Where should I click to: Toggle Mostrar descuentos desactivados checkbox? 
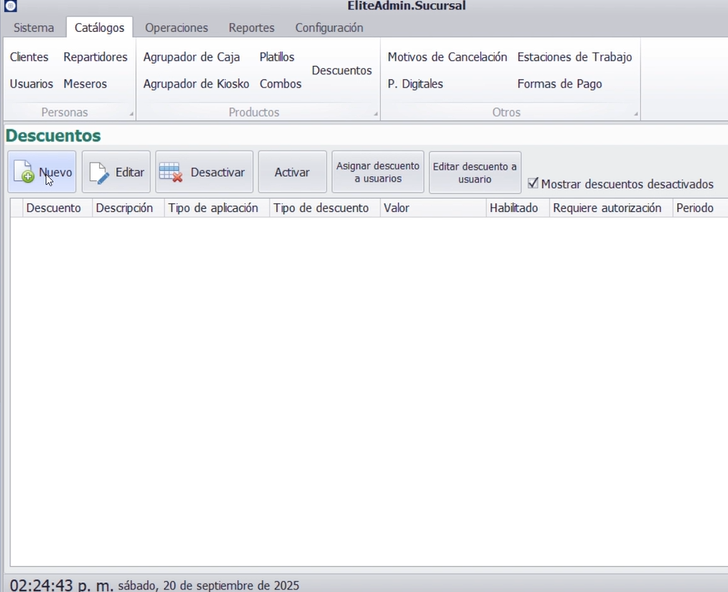pos(533,184)
